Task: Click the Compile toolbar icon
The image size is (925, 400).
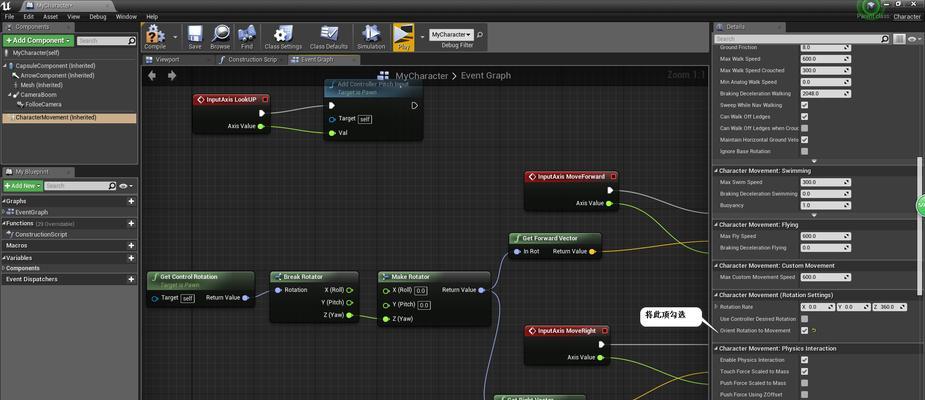Action: pyautogui.click(x=155, y=37)
